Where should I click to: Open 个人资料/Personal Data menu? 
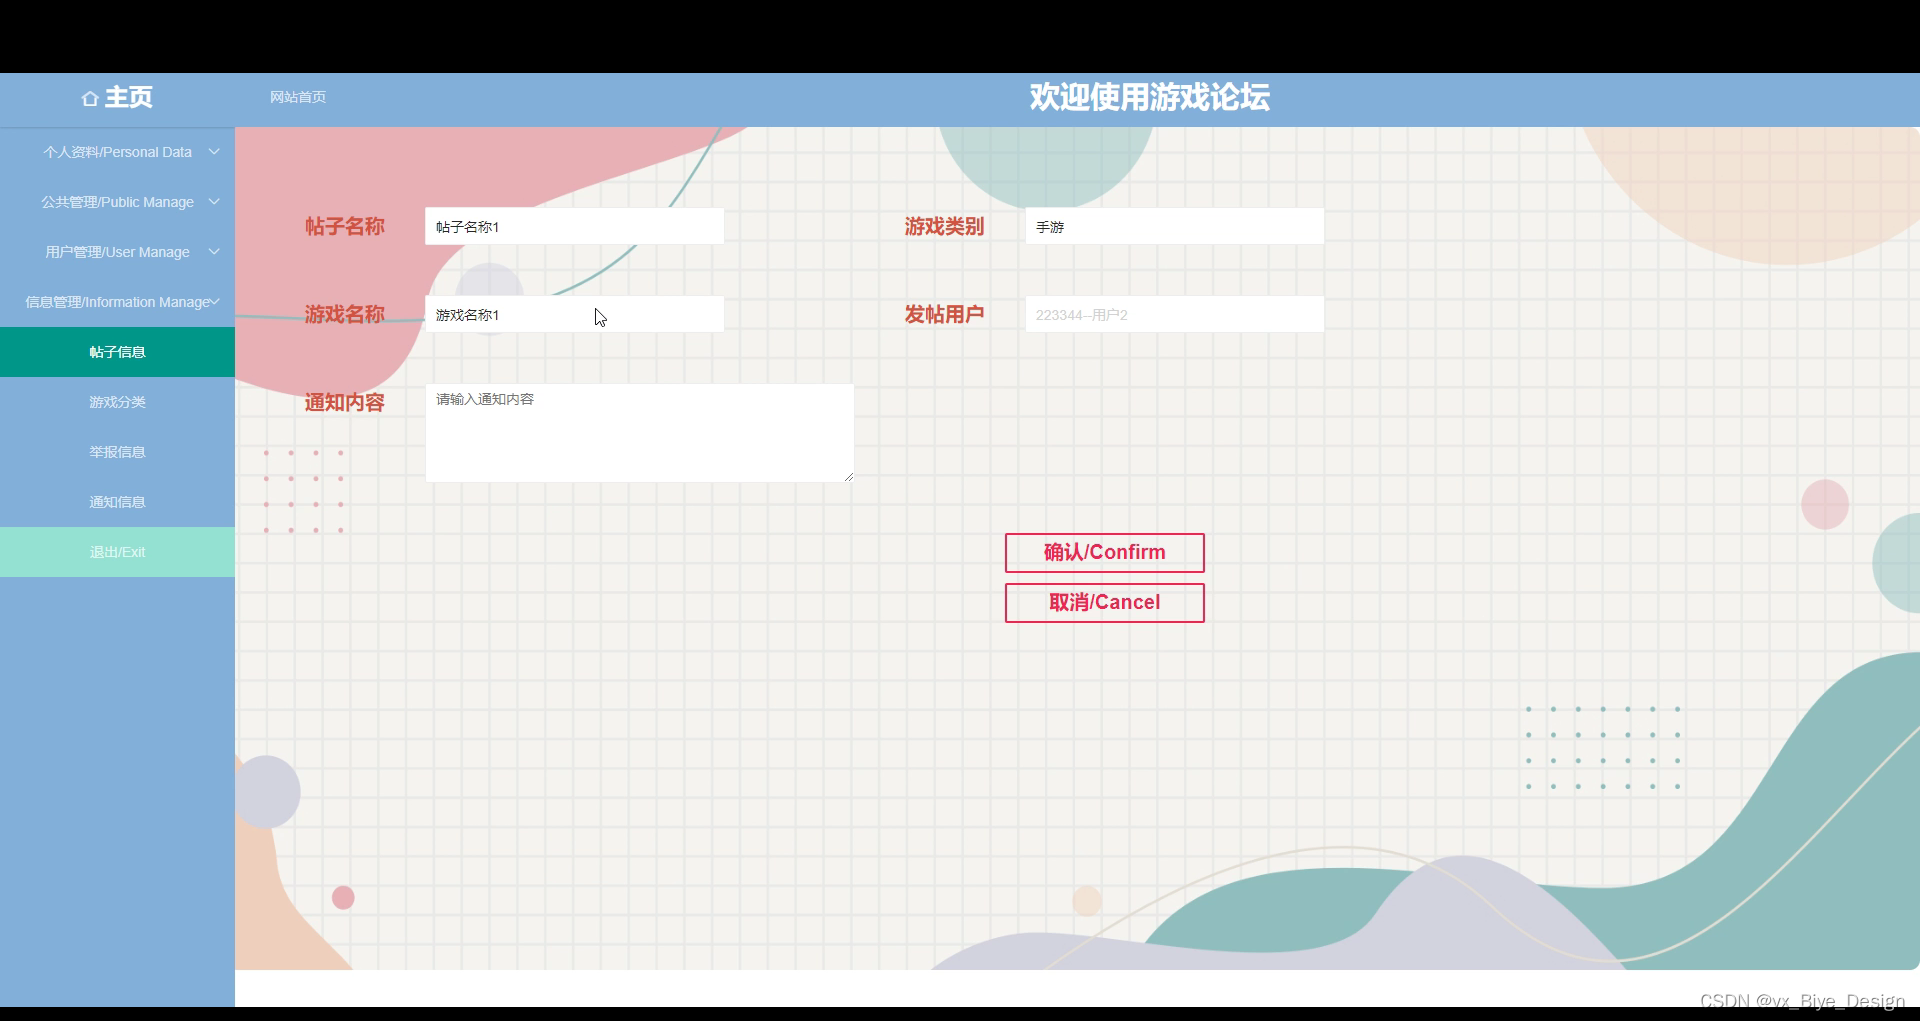coord(117,152)
